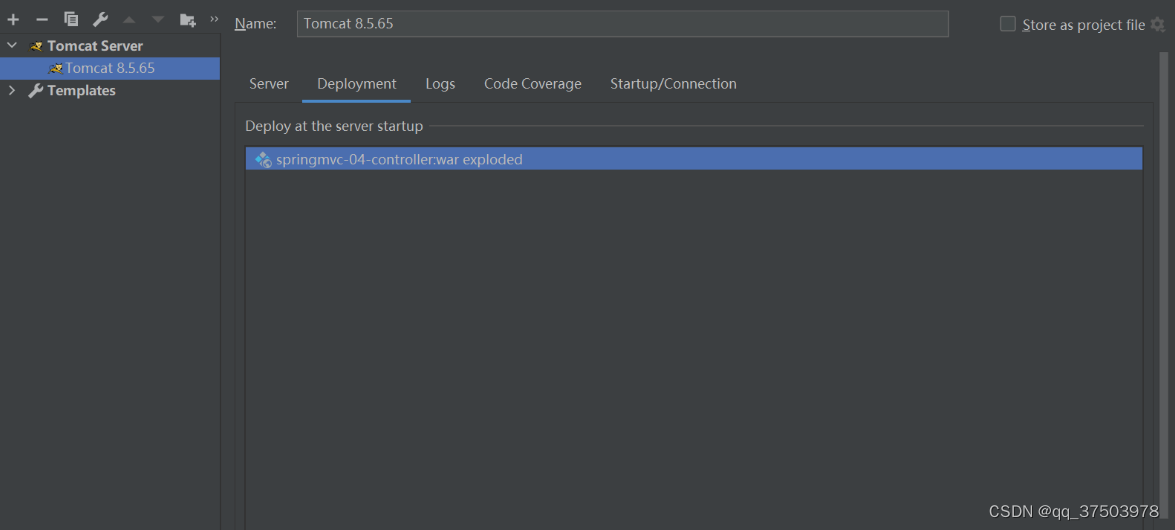
Task: Select springmvc-04-controller:war exploded artifact
Action: pyautogui.click(x=694, y=159)
